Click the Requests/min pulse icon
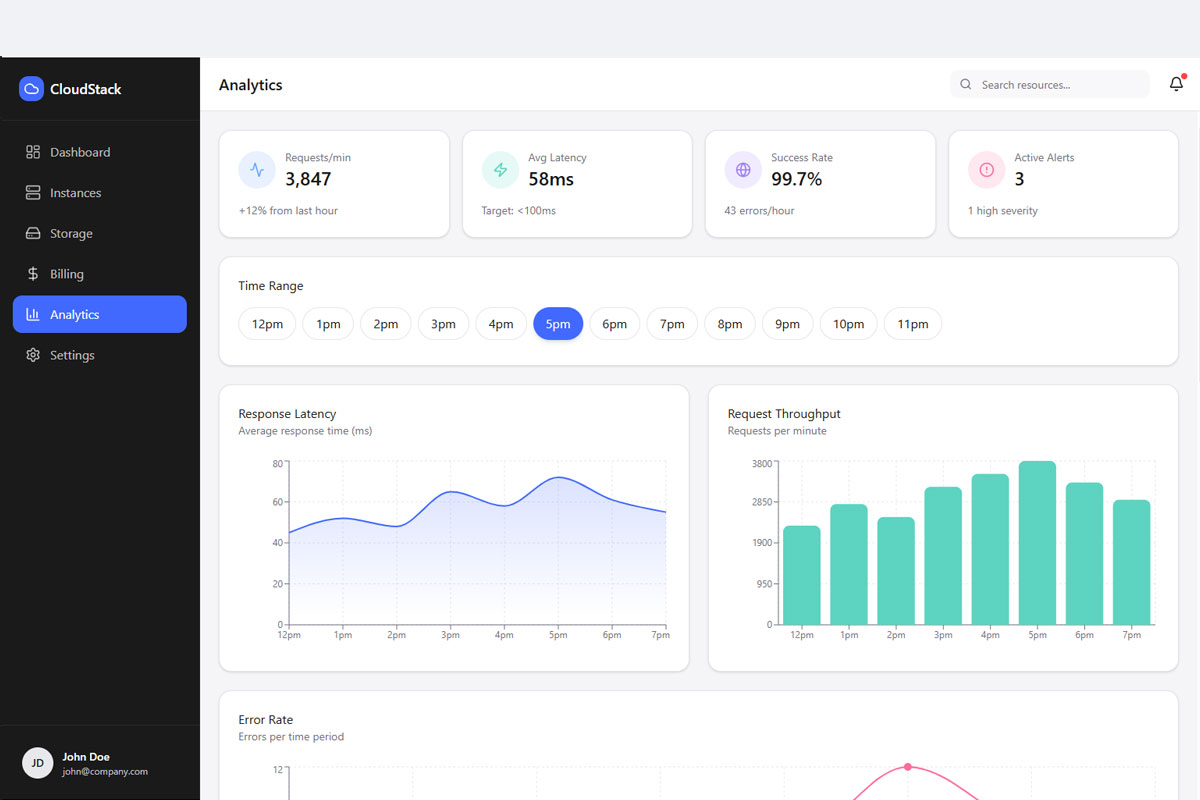The image size is (1200, 800). (x=257, y=170)
